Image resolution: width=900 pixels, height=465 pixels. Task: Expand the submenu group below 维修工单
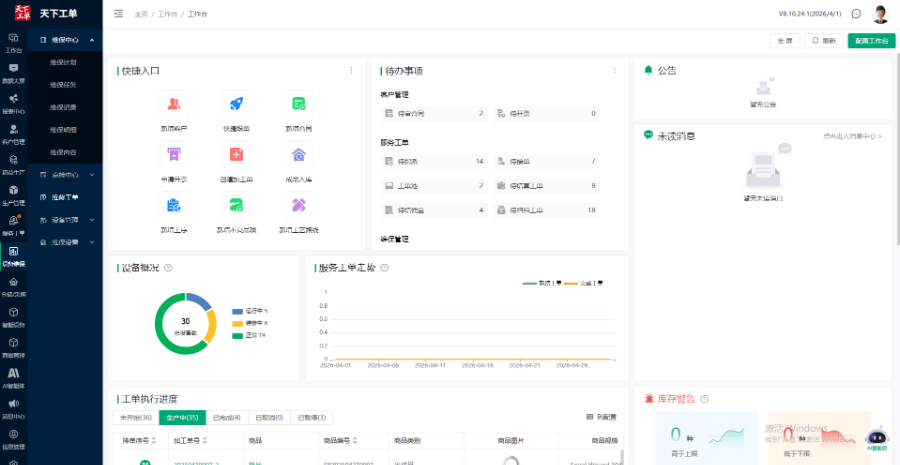65,220
